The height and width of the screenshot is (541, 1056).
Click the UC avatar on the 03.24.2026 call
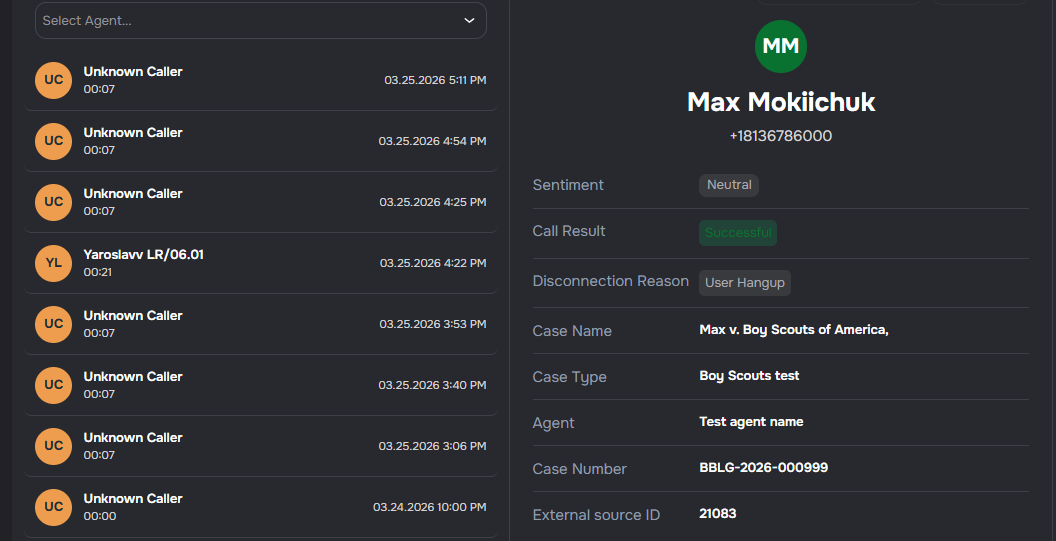click(53, 507)
